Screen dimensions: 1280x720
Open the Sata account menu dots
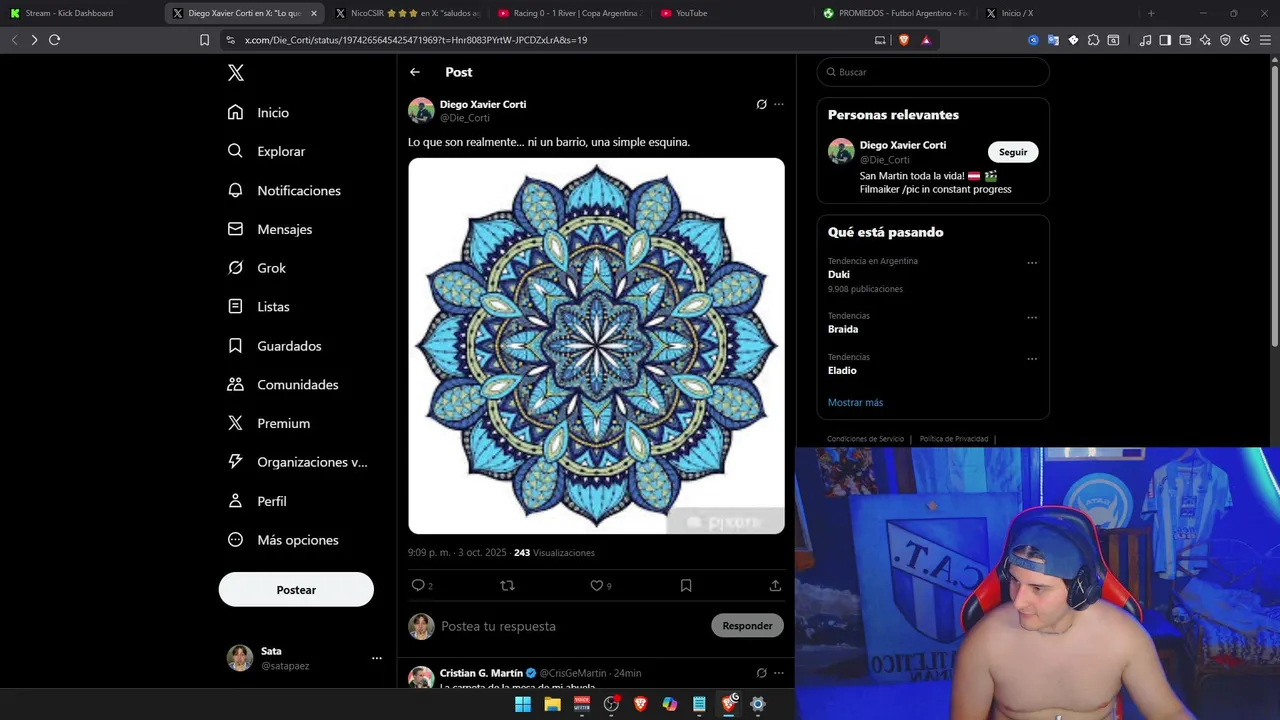377,658
